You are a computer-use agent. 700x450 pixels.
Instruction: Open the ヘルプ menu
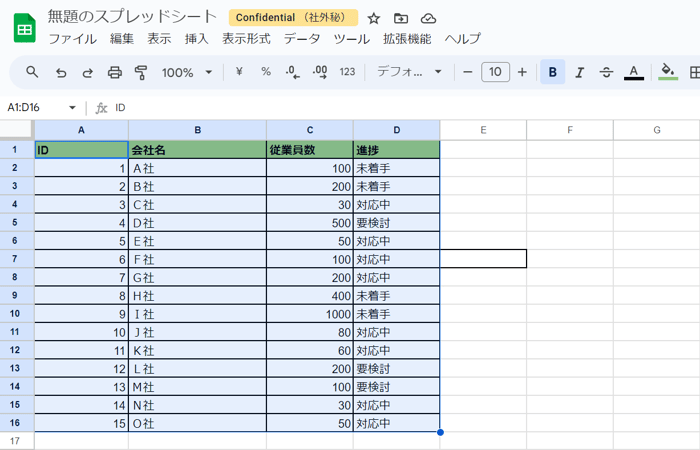click(462, 39)
